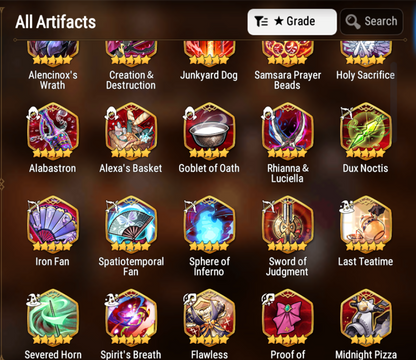Click the Search artifacts field
The height and width of the screenshot is (360, 416).
(x=372, y=22)
